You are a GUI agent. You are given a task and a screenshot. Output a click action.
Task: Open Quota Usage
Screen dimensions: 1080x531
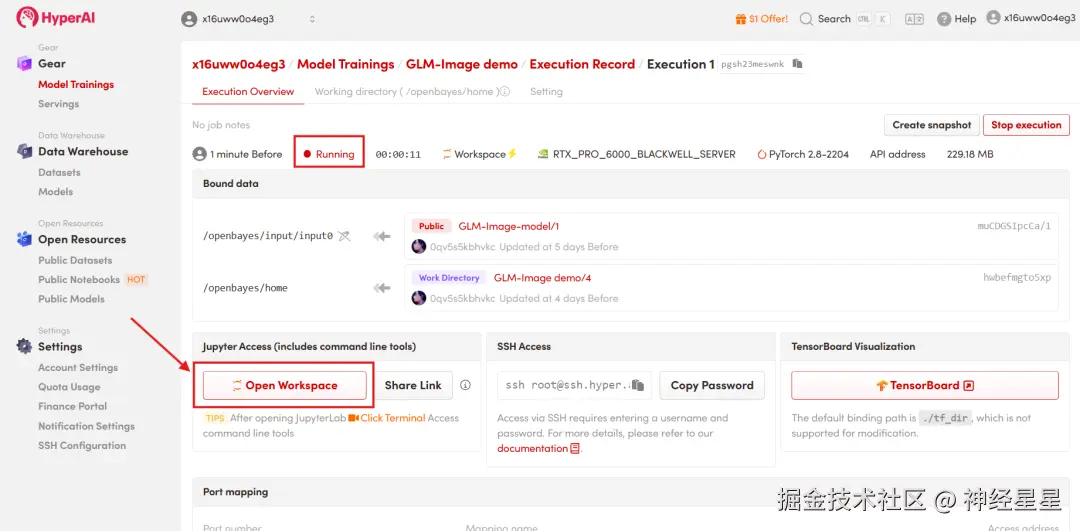69,387
